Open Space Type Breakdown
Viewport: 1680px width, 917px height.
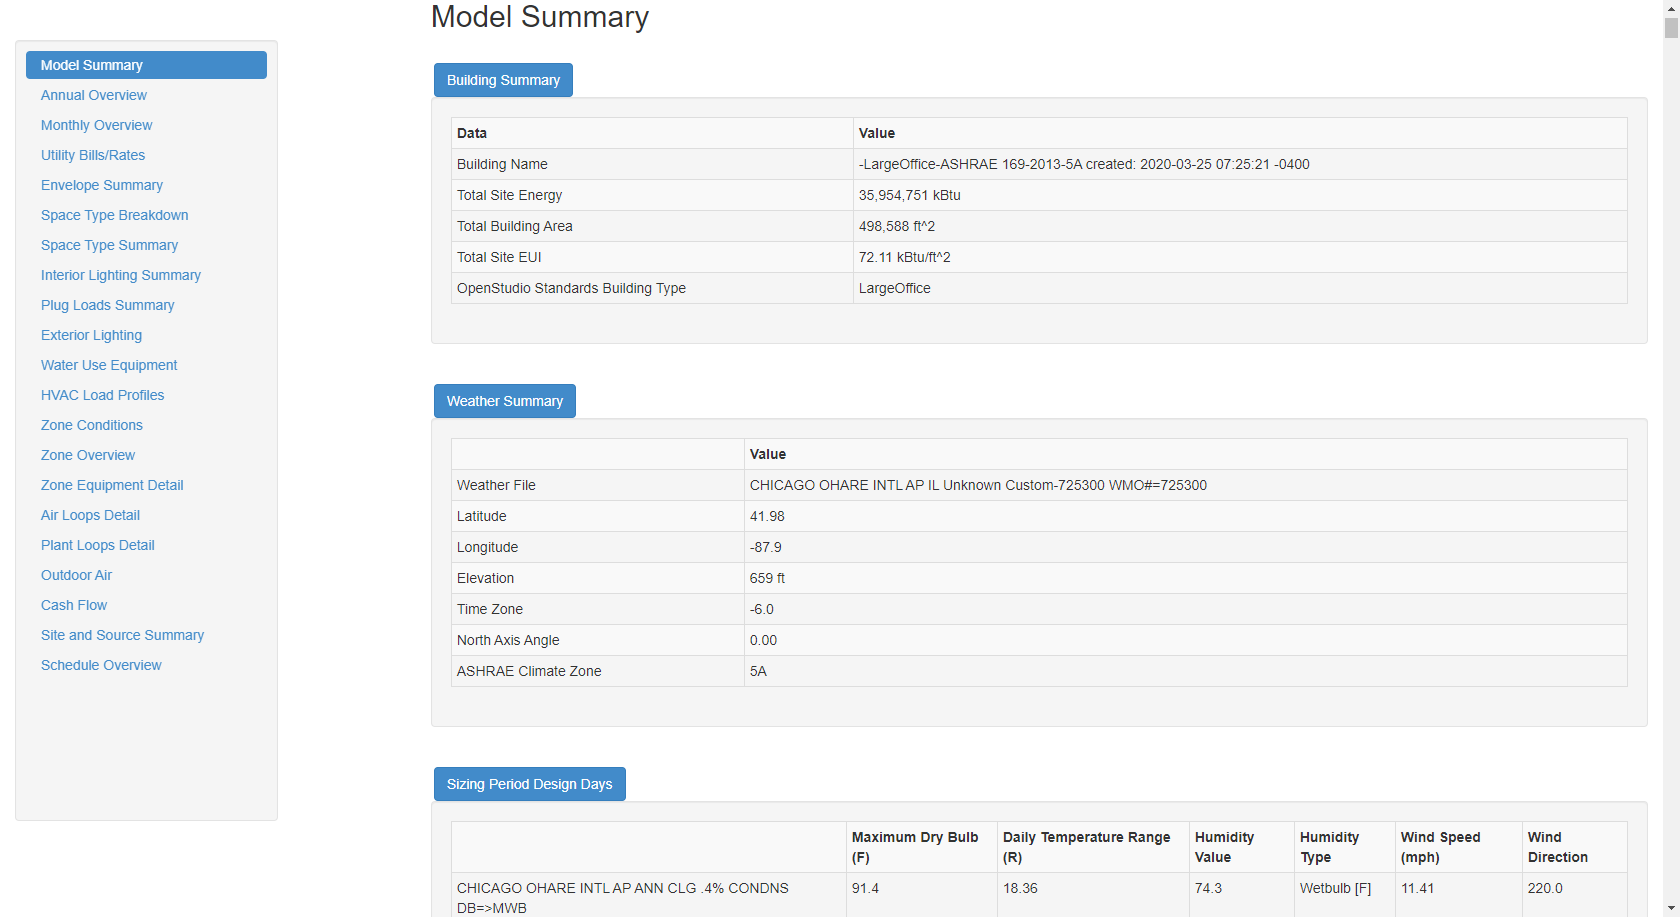[x=114, y=215]
